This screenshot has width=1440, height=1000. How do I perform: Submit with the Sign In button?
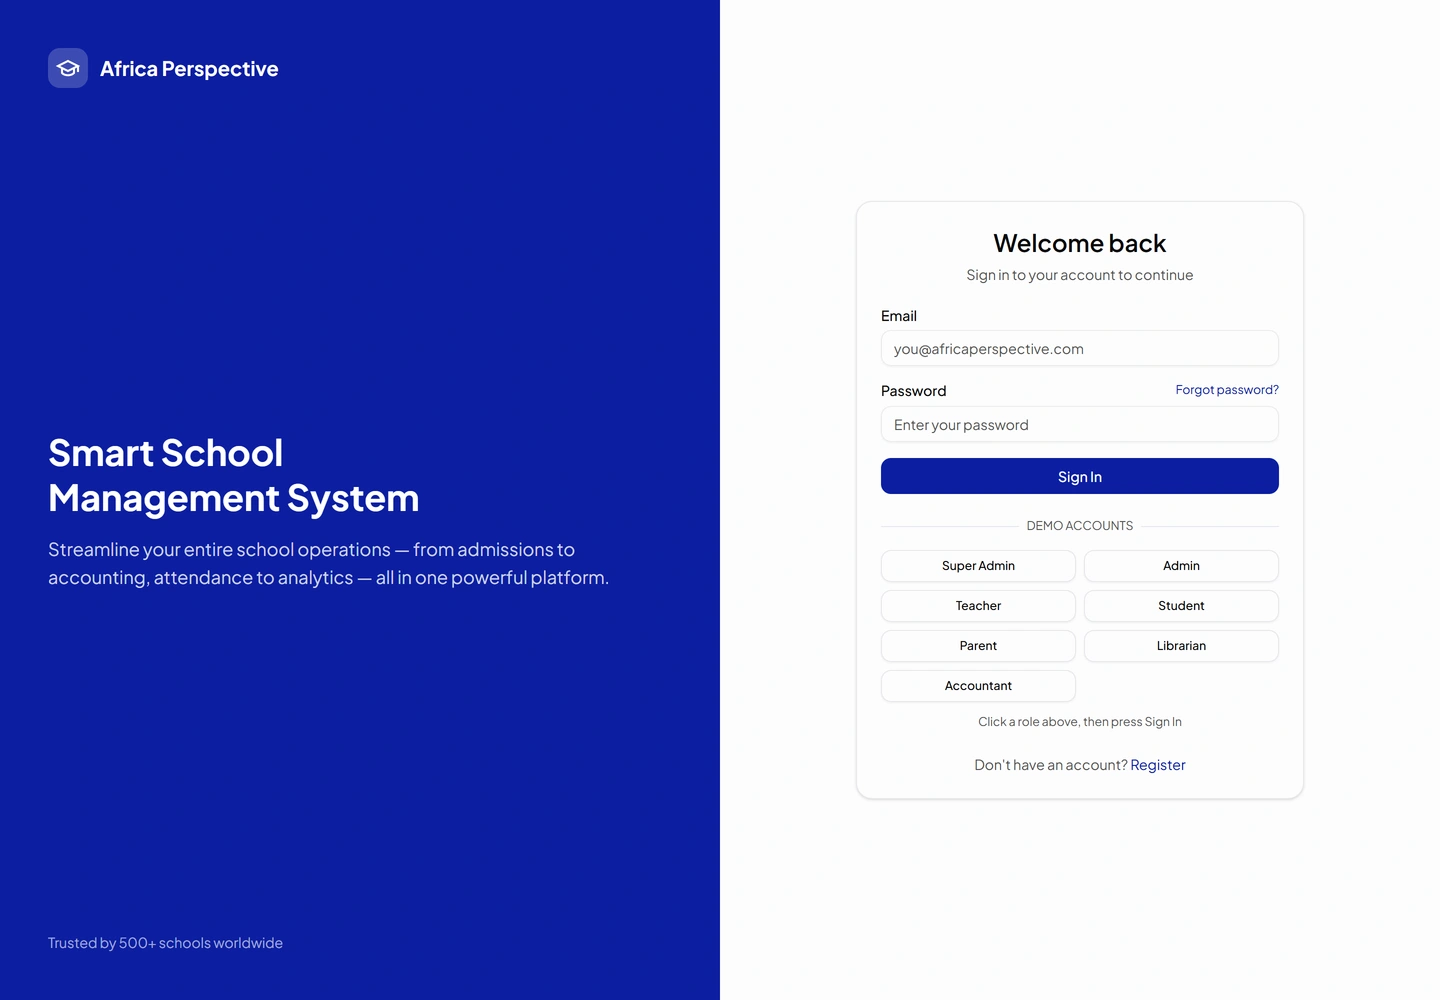[x=1079, y=477]
